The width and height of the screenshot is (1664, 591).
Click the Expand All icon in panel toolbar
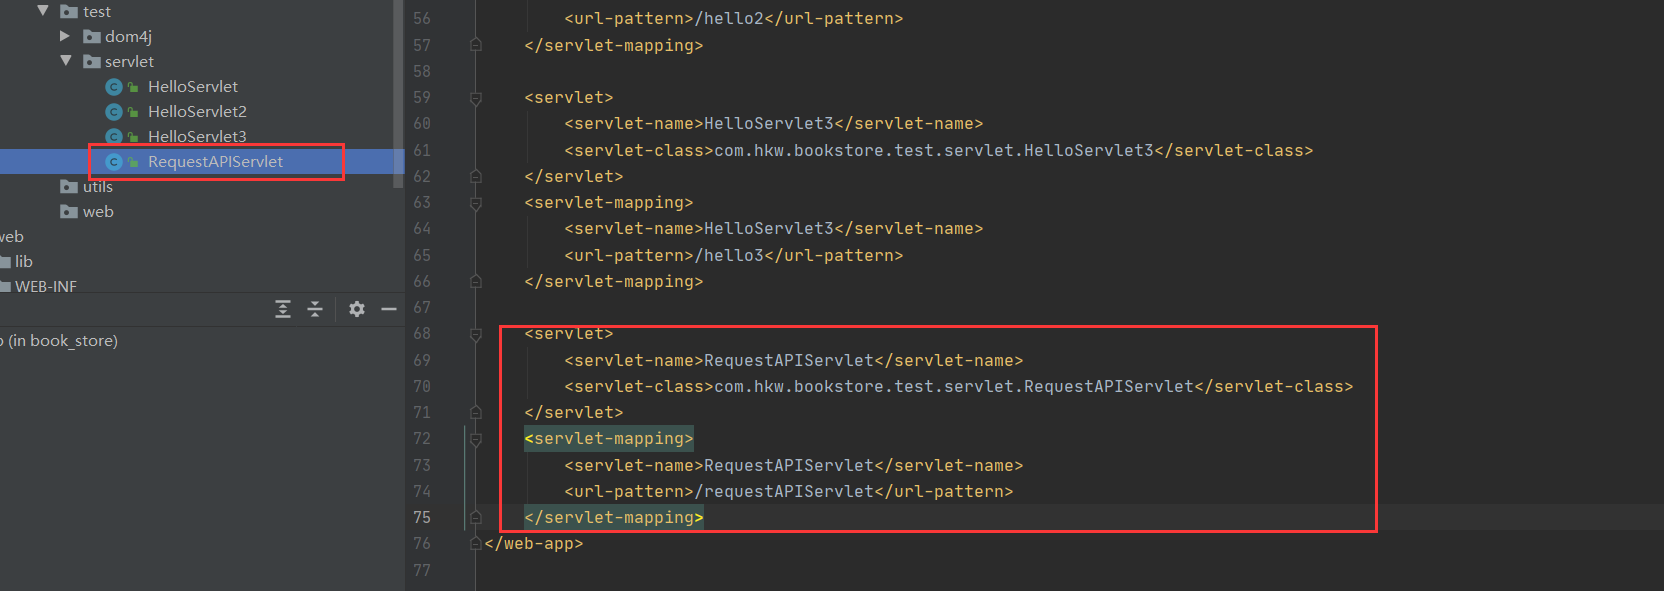283,309
